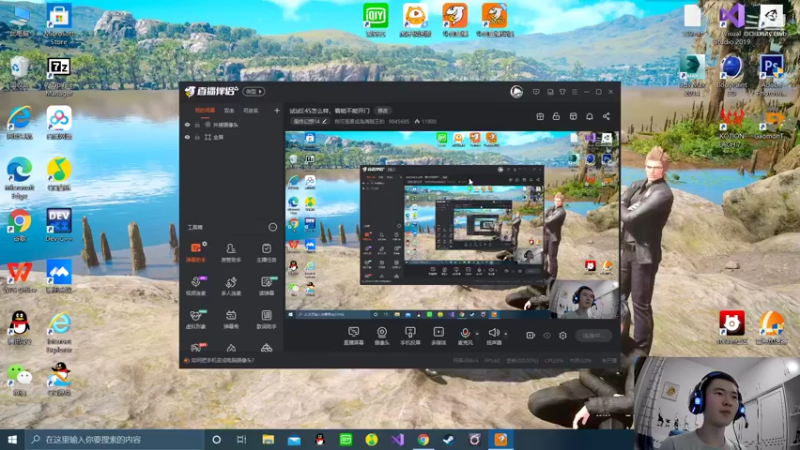Open the 房管助手 tool
The image size is (800, 450).
pyautogui.click(x=231, y=252)
